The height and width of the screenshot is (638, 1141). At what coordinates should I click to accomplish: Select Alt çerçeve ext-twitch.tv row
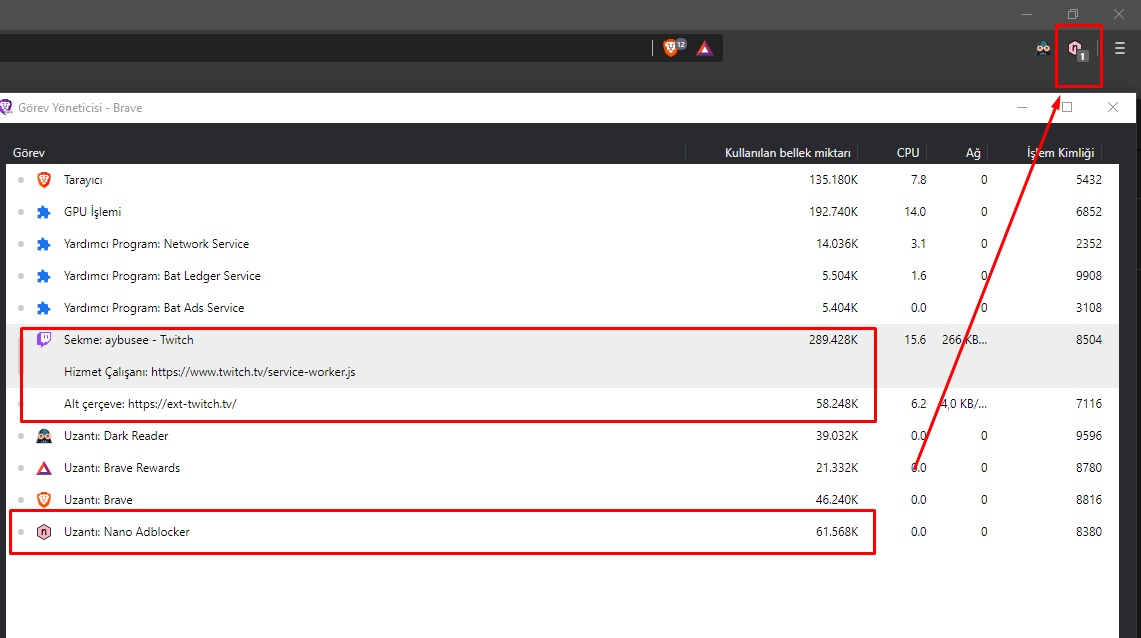[x=562, y=404]
